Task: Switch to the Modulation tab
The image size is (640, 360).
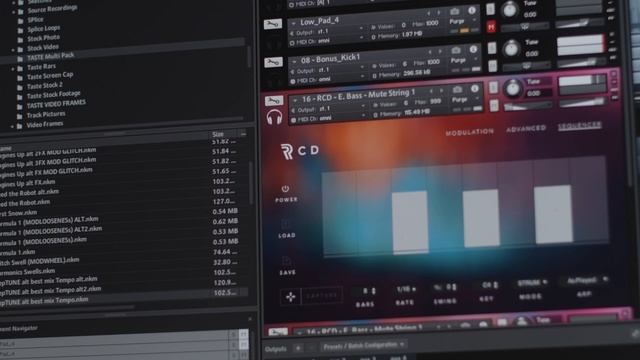Action: click(469, 132)
